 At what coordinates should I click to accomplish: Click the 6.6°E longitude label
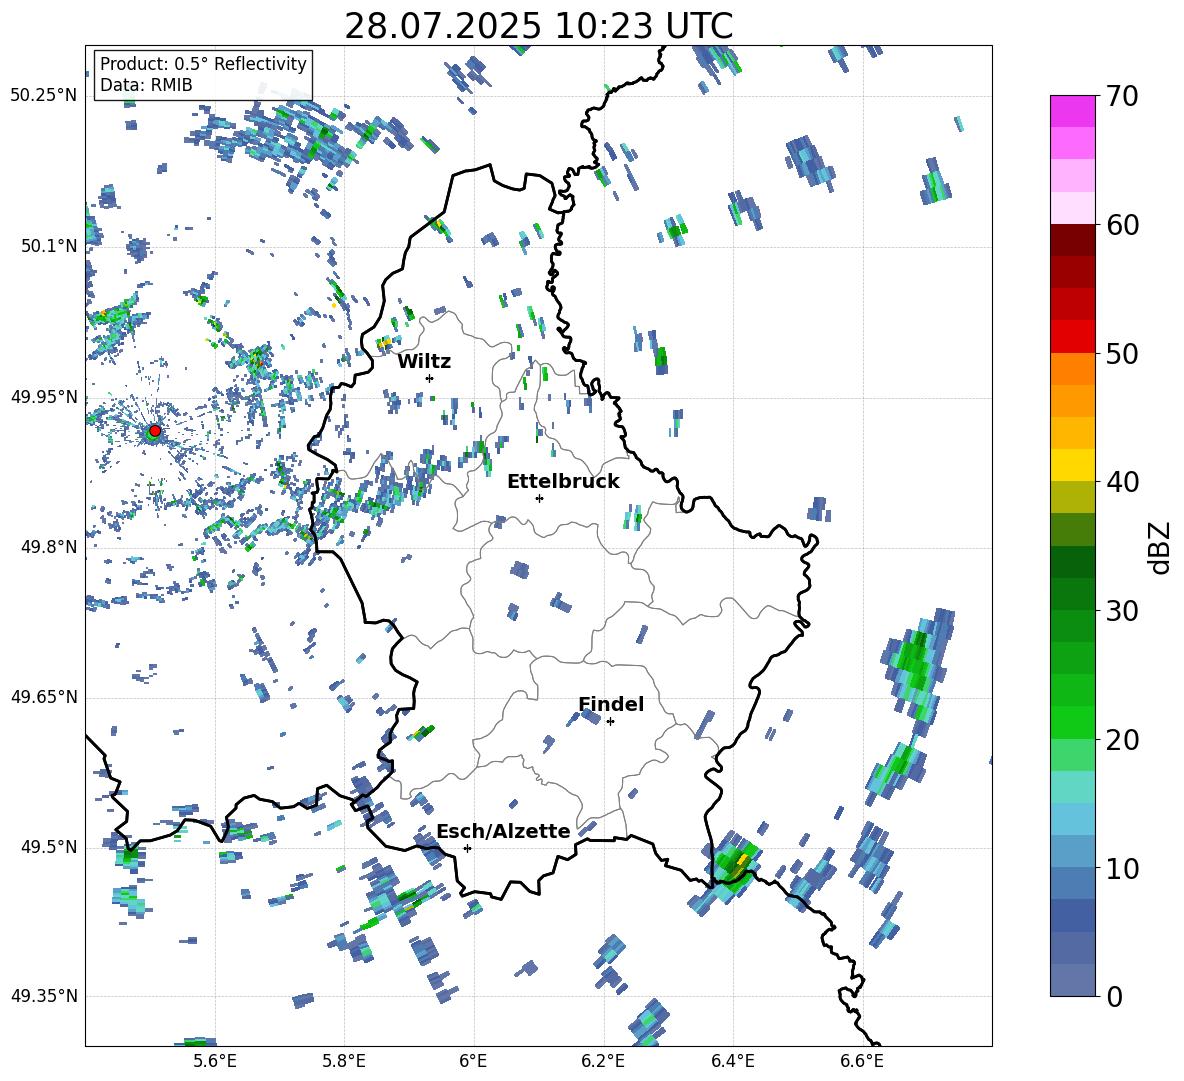pyautogui.click(x=862, y=1061)
